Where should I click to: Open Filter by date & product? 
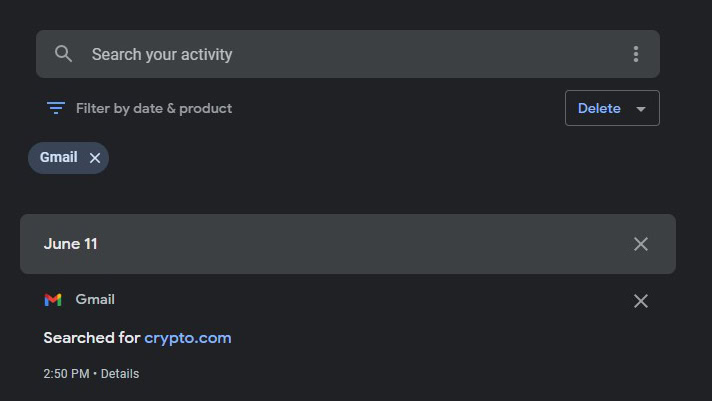pos(153,108)
